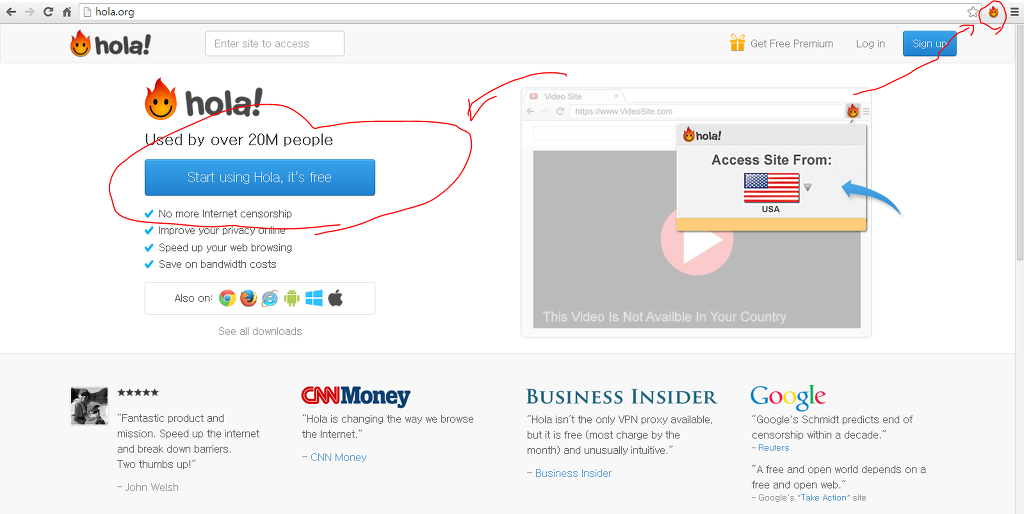The image size is (1024, 514).
Task: Click the browser back arrow
Action: 10,12
